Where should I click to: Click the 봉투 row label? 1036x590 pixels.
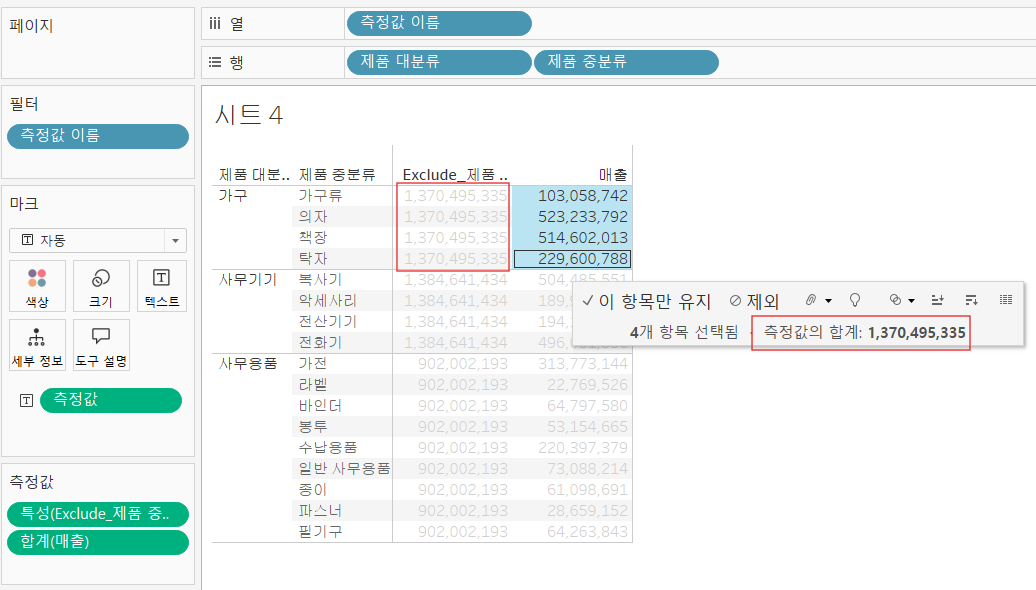click(313, 427)
